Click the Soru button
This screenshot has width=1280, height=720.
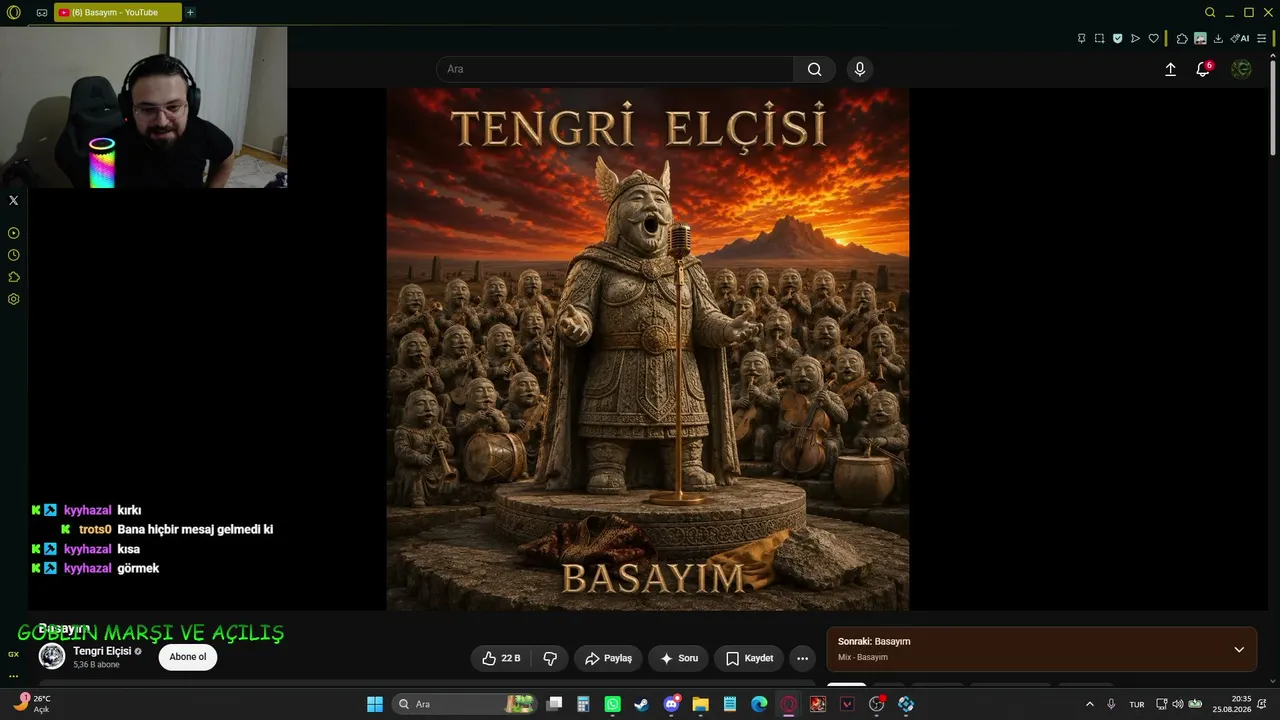pyautogui.click(x=679, y=658)
